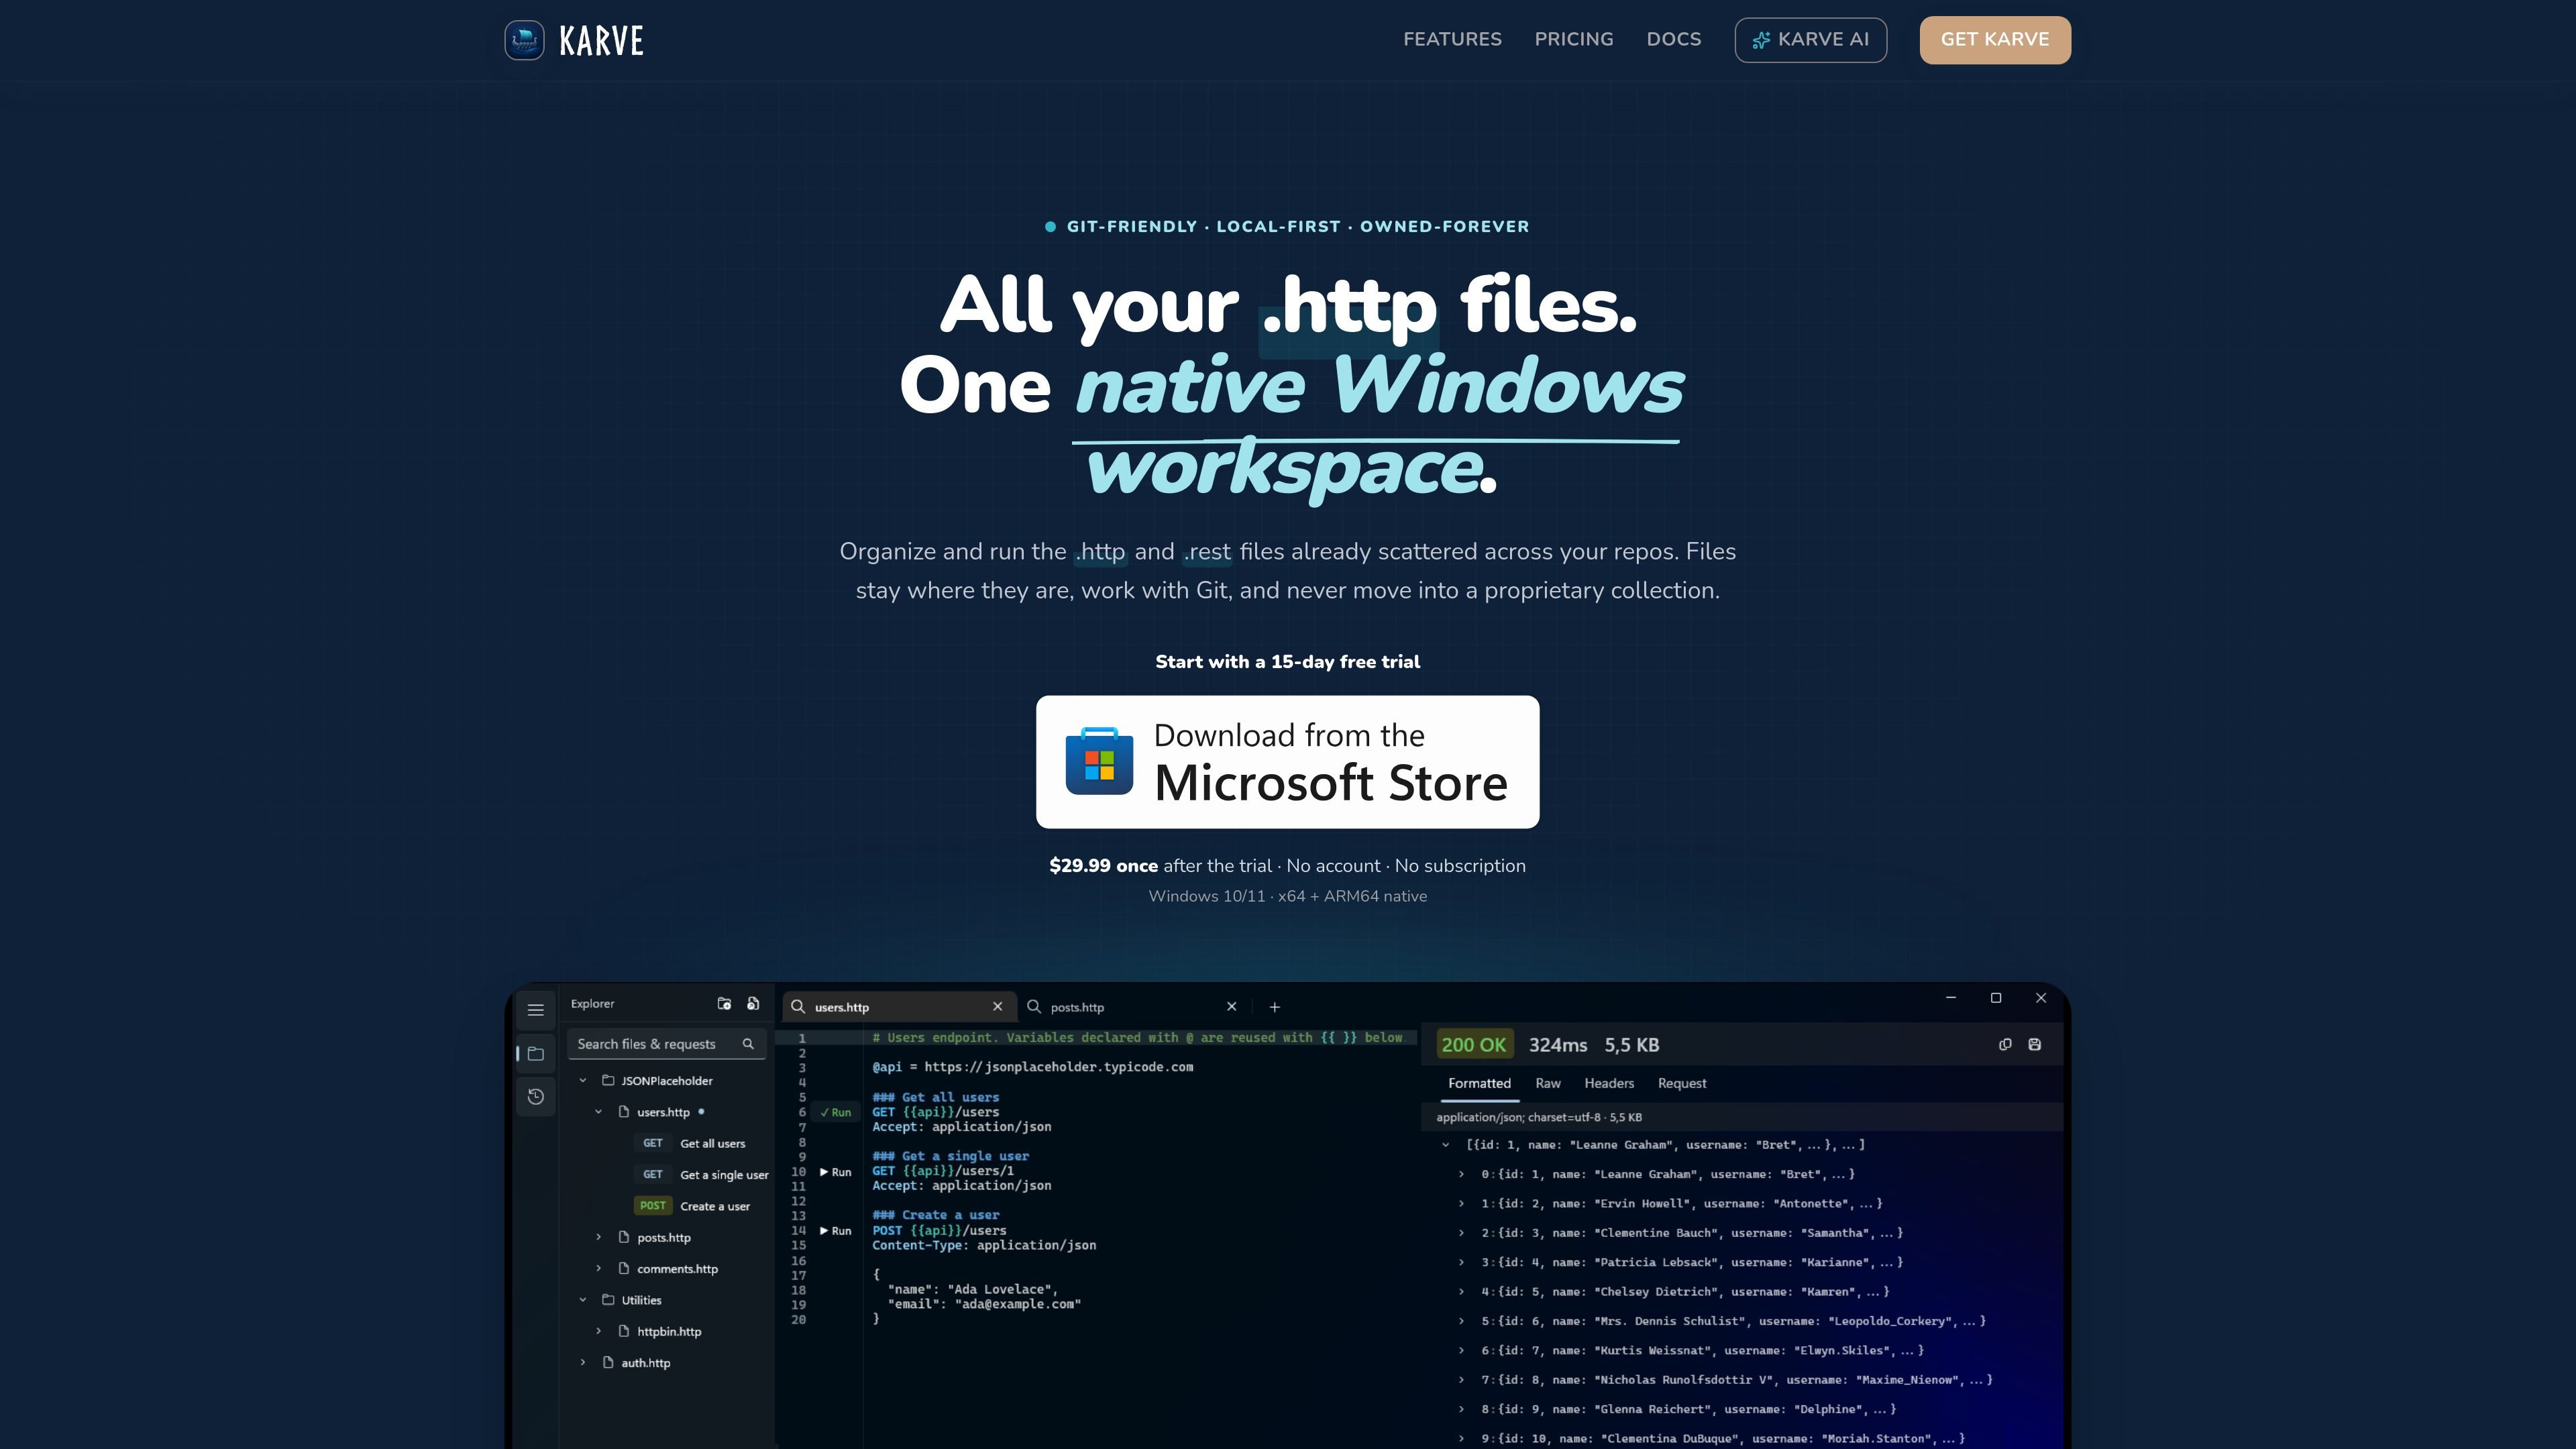Image resolution: width=2576 pixels, height=1449 pixels.
Task: Close the users.http editor tab
Action: click(x=997, y=1007)
